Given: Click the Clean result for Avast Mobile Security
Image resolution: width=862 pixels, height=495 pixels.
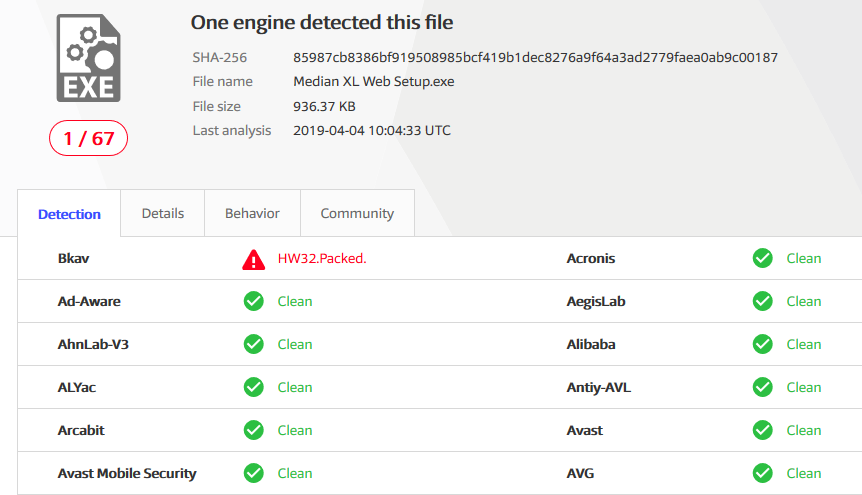Looking at the screenshot, I should click(x=295, y=473).
